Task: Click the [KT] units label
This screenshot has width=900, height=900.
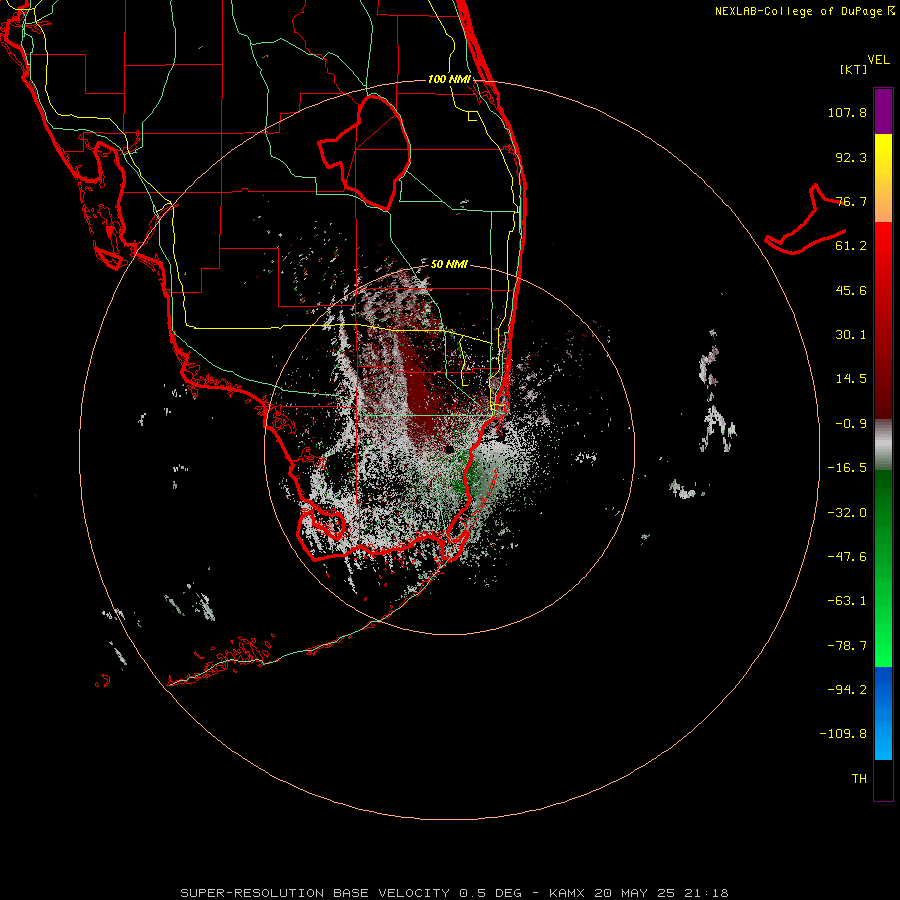Action: [x=854, y=69]
